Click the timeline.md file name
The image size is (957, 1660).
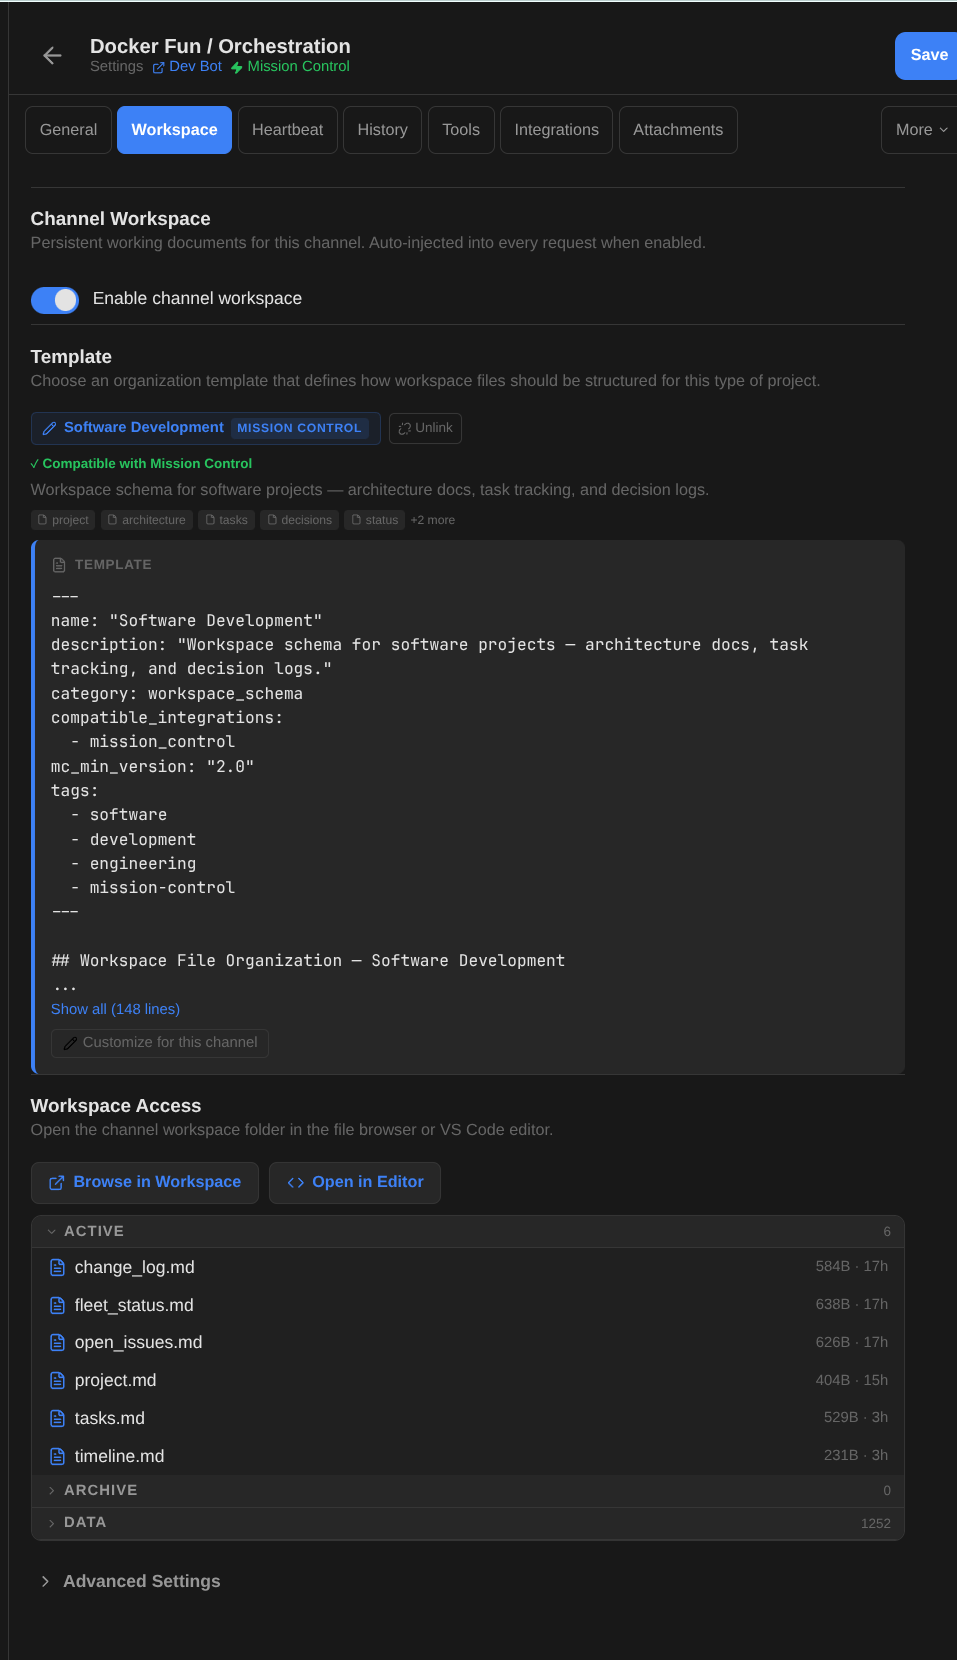tap(119, 1456)
